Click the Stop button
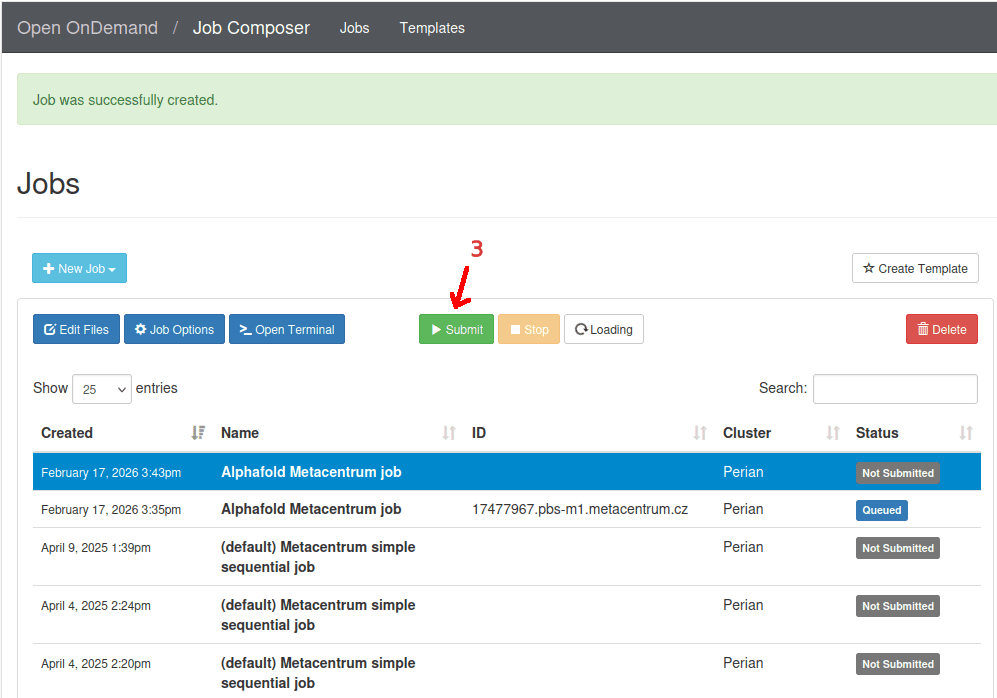 (x=528, y=329)
